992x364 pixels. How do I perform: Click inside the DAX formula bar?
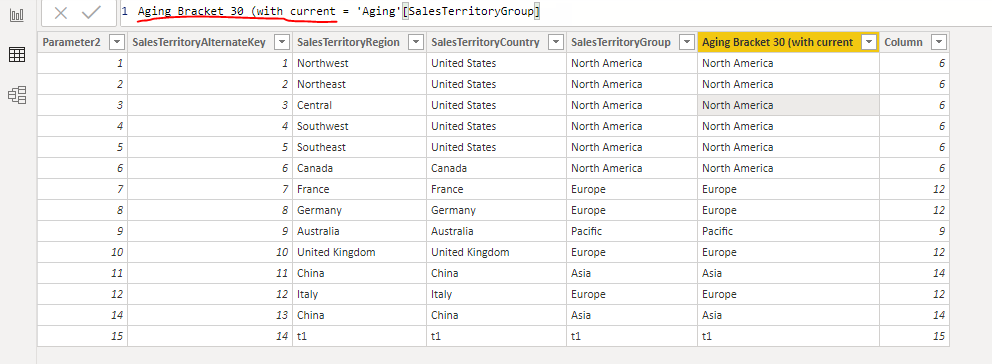point(555,13)
